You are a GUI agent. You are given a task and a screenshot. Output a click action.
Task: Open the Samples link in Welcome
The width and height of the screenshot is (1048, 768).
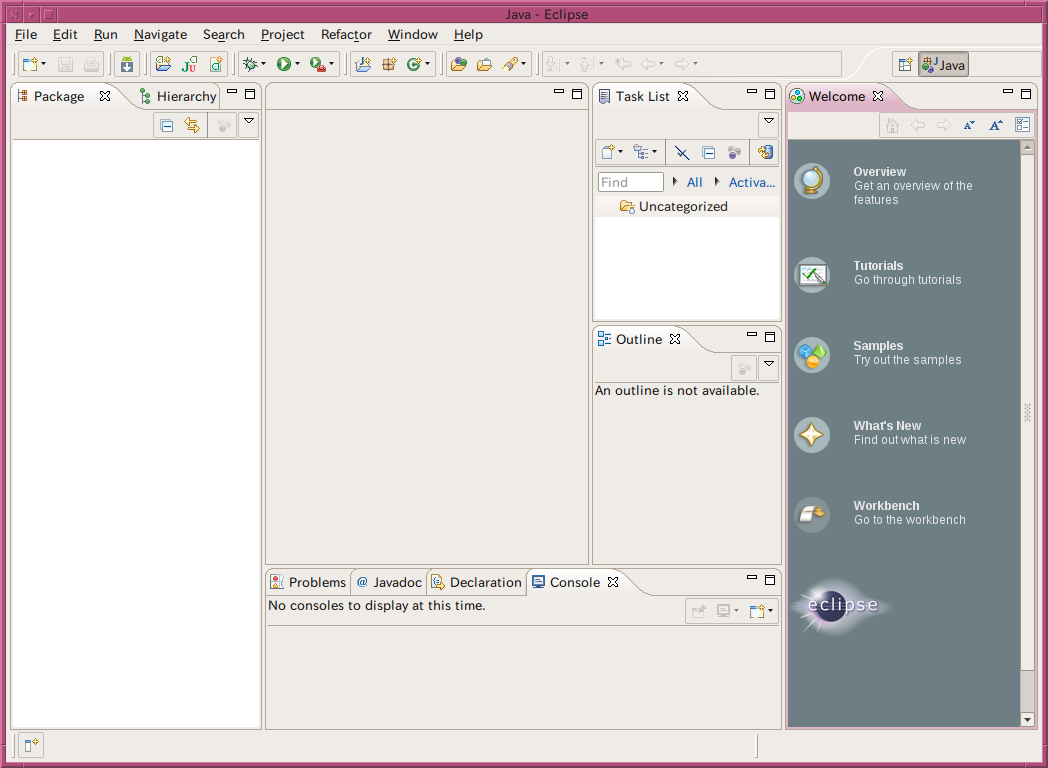878,346
